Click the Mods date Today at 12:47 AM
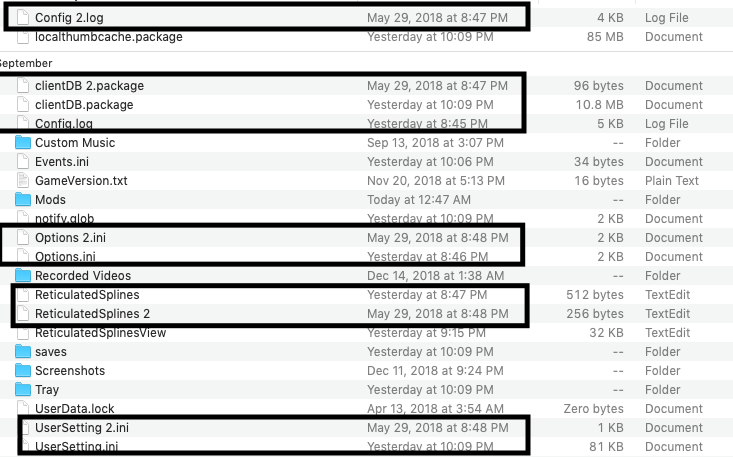733x457 pixels. (x=419, y=200)
